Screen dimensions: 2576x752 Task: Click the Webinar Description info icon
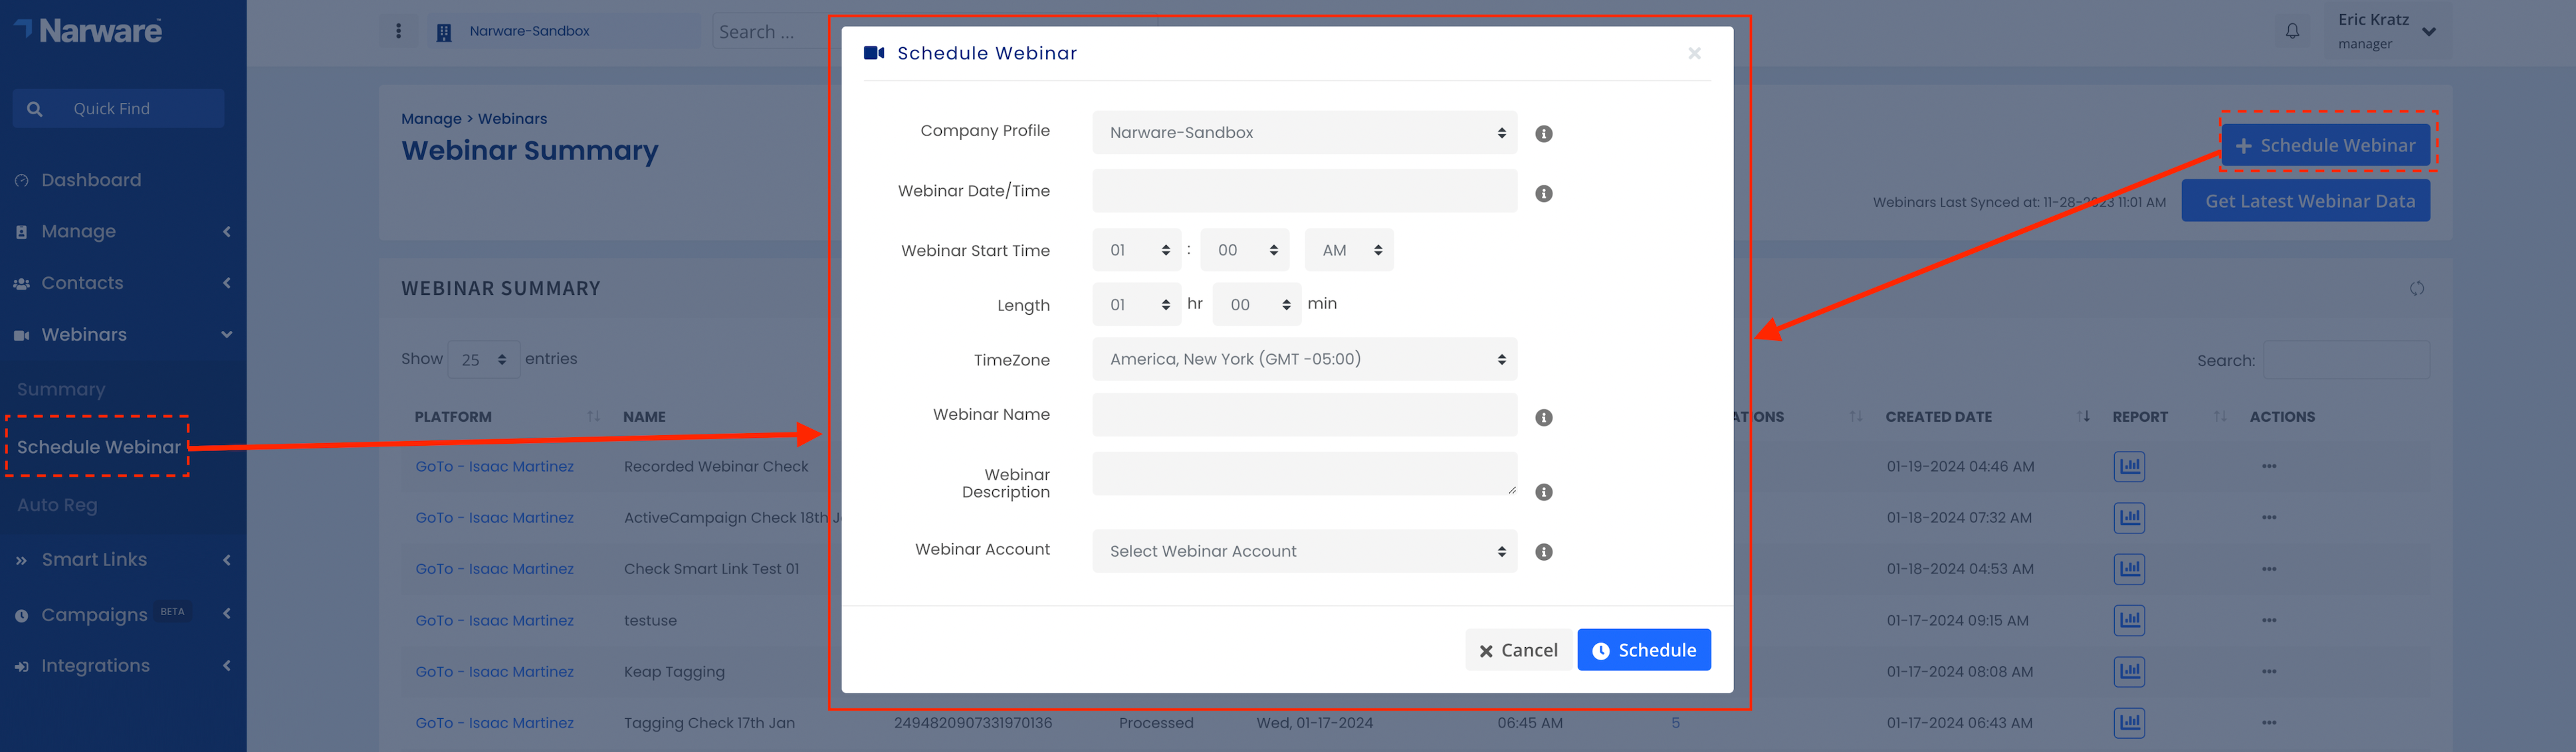click(1544, 492)
